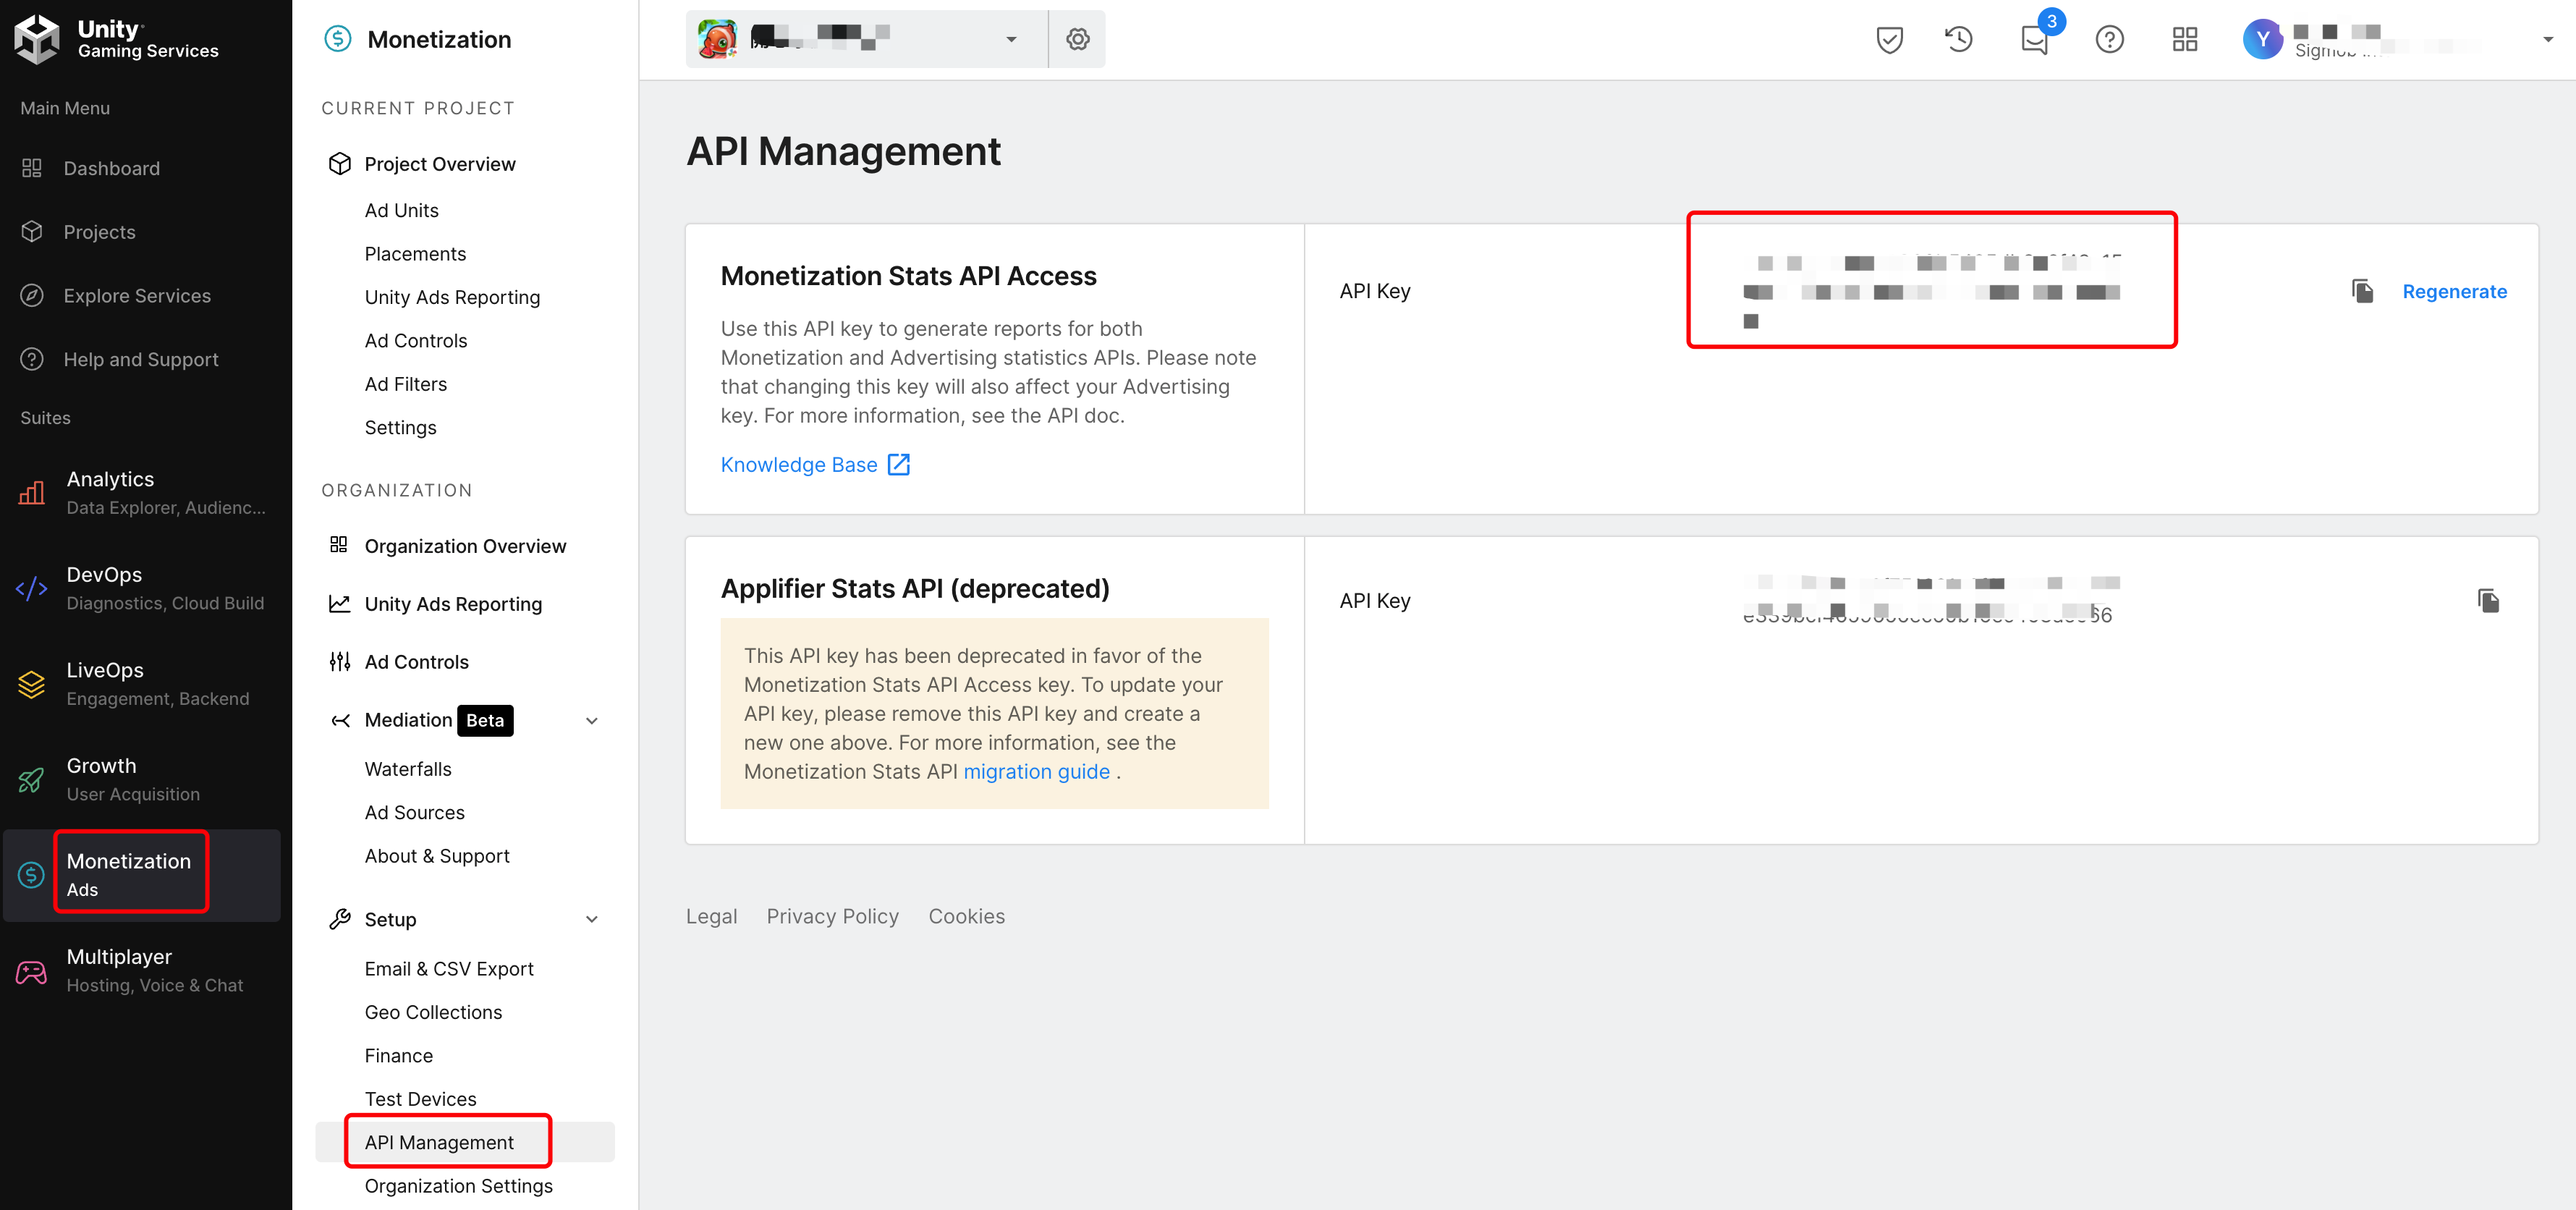Open the DevOps suite

click(x=141, y=588)
